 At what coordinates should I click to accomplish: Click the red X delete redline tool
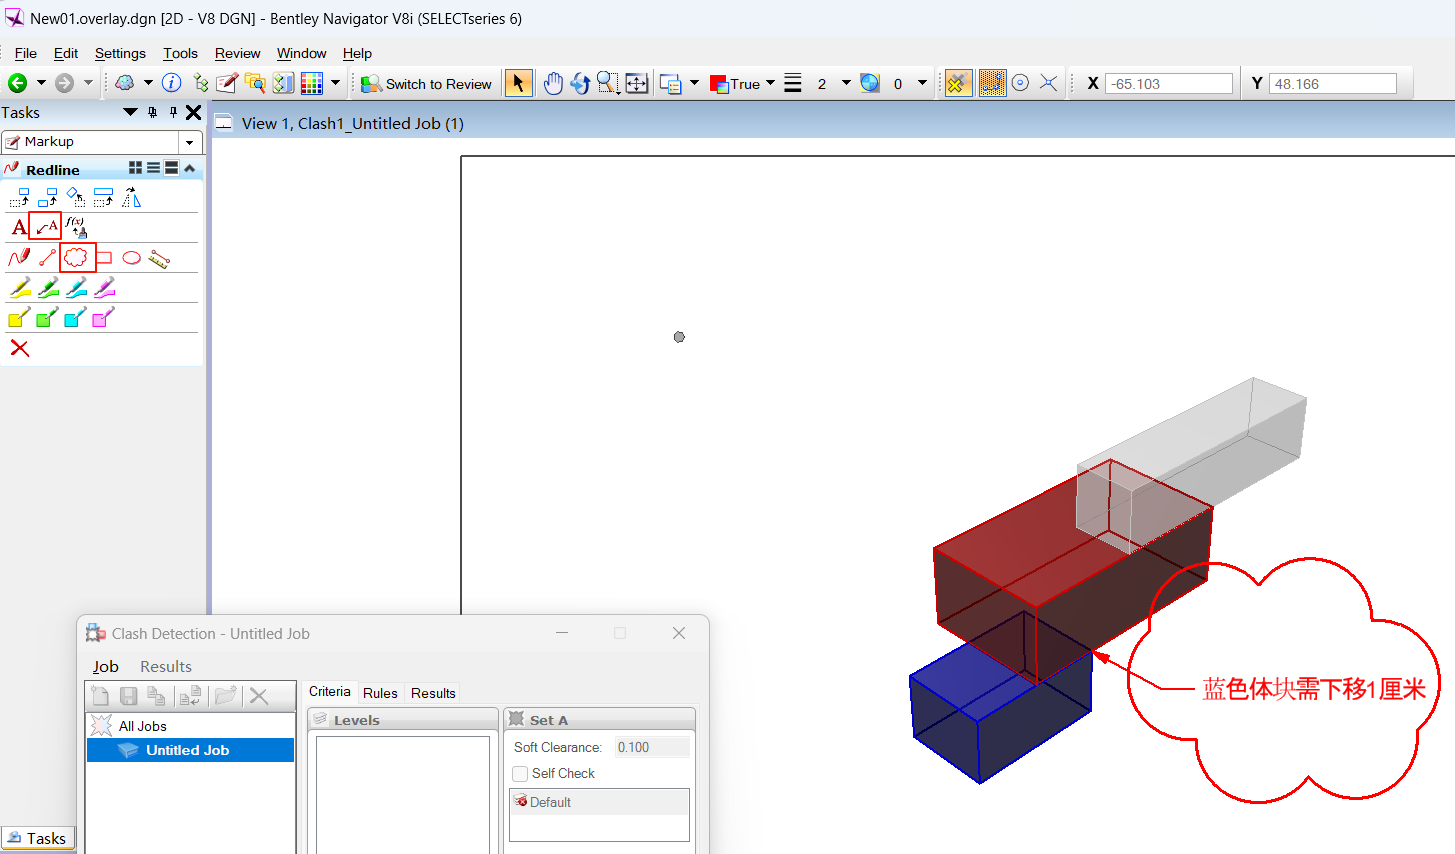pos(19,348)
